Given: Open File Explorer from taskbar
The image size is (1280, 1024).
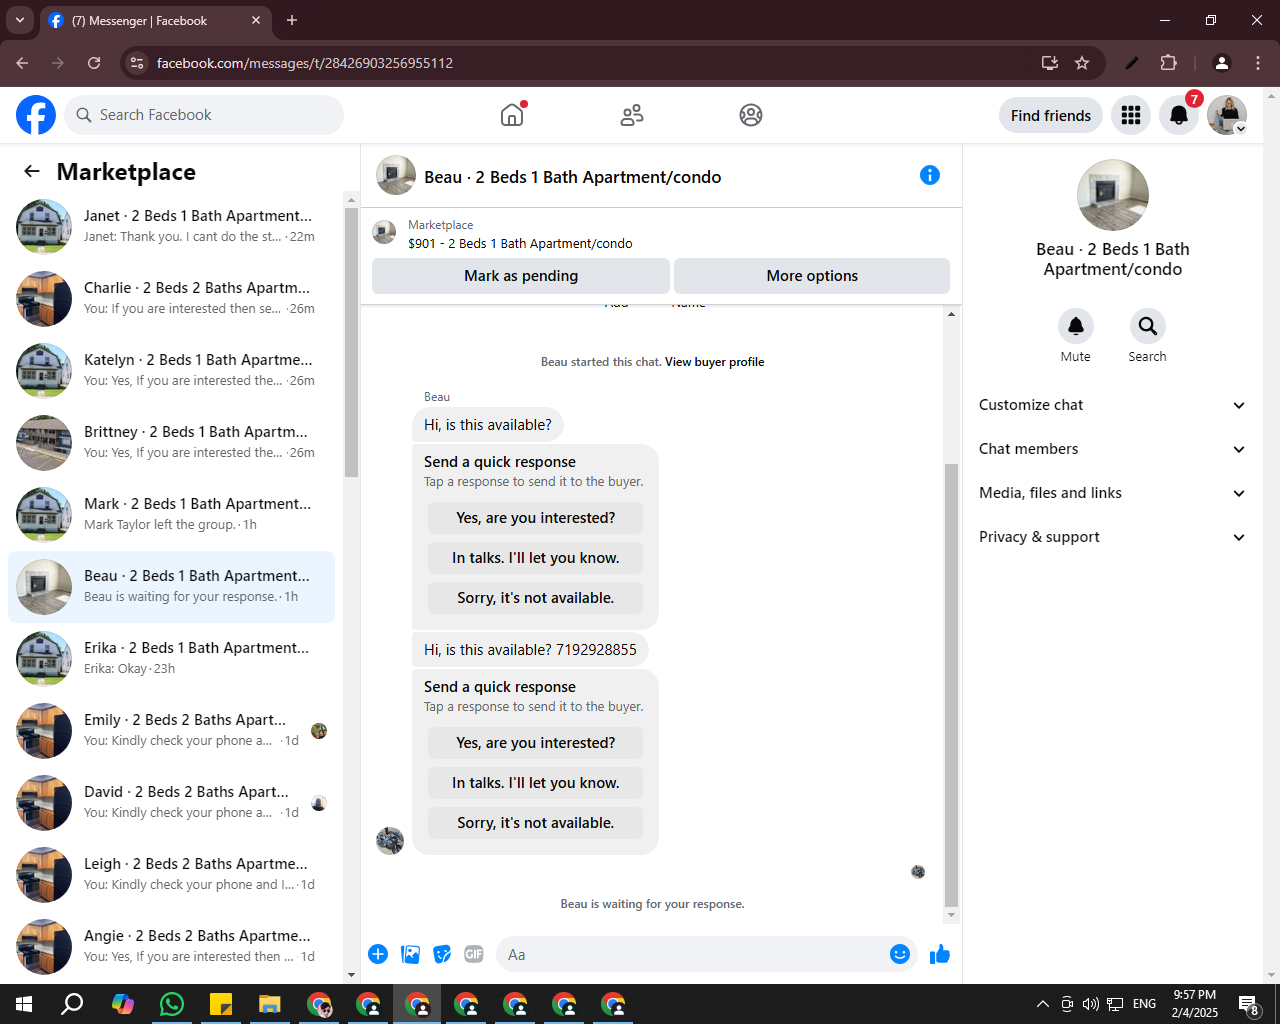Looking at the screenshot, I should (270, 1004).
